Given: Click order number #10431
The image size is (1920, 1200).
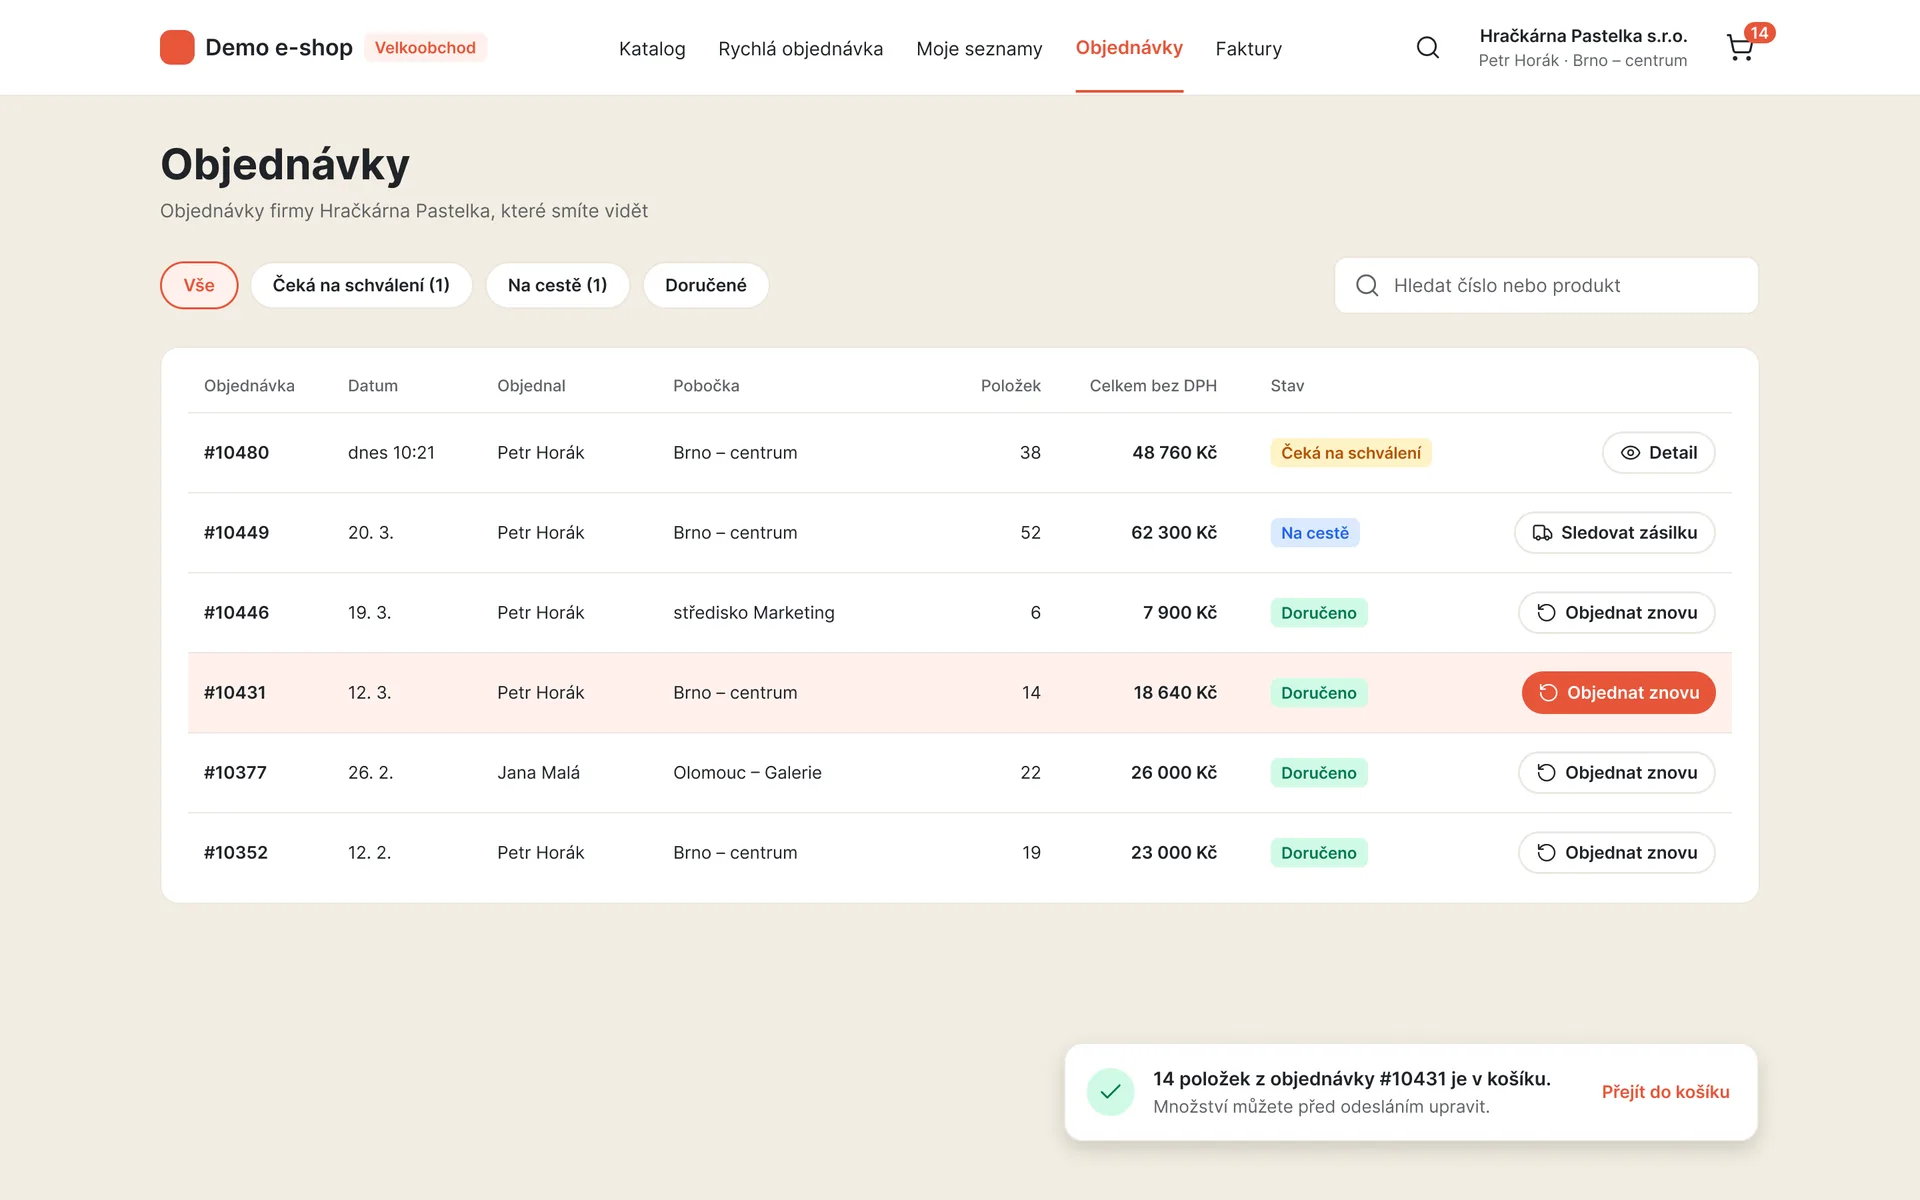Looking at the screenshot, I should click(235, 693).
